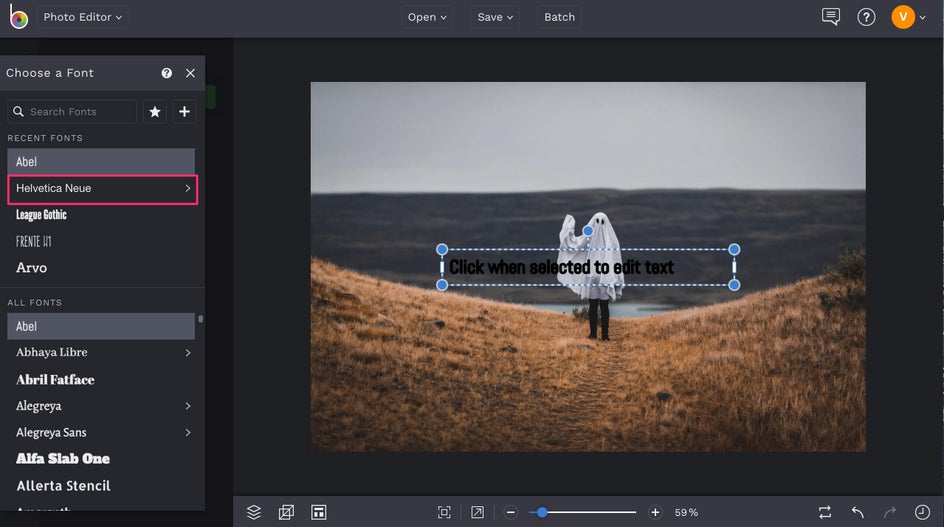Expand Abhaya Libre variants chevron
The height and width of the screenshot is (527, 944).
pos(188,353)
